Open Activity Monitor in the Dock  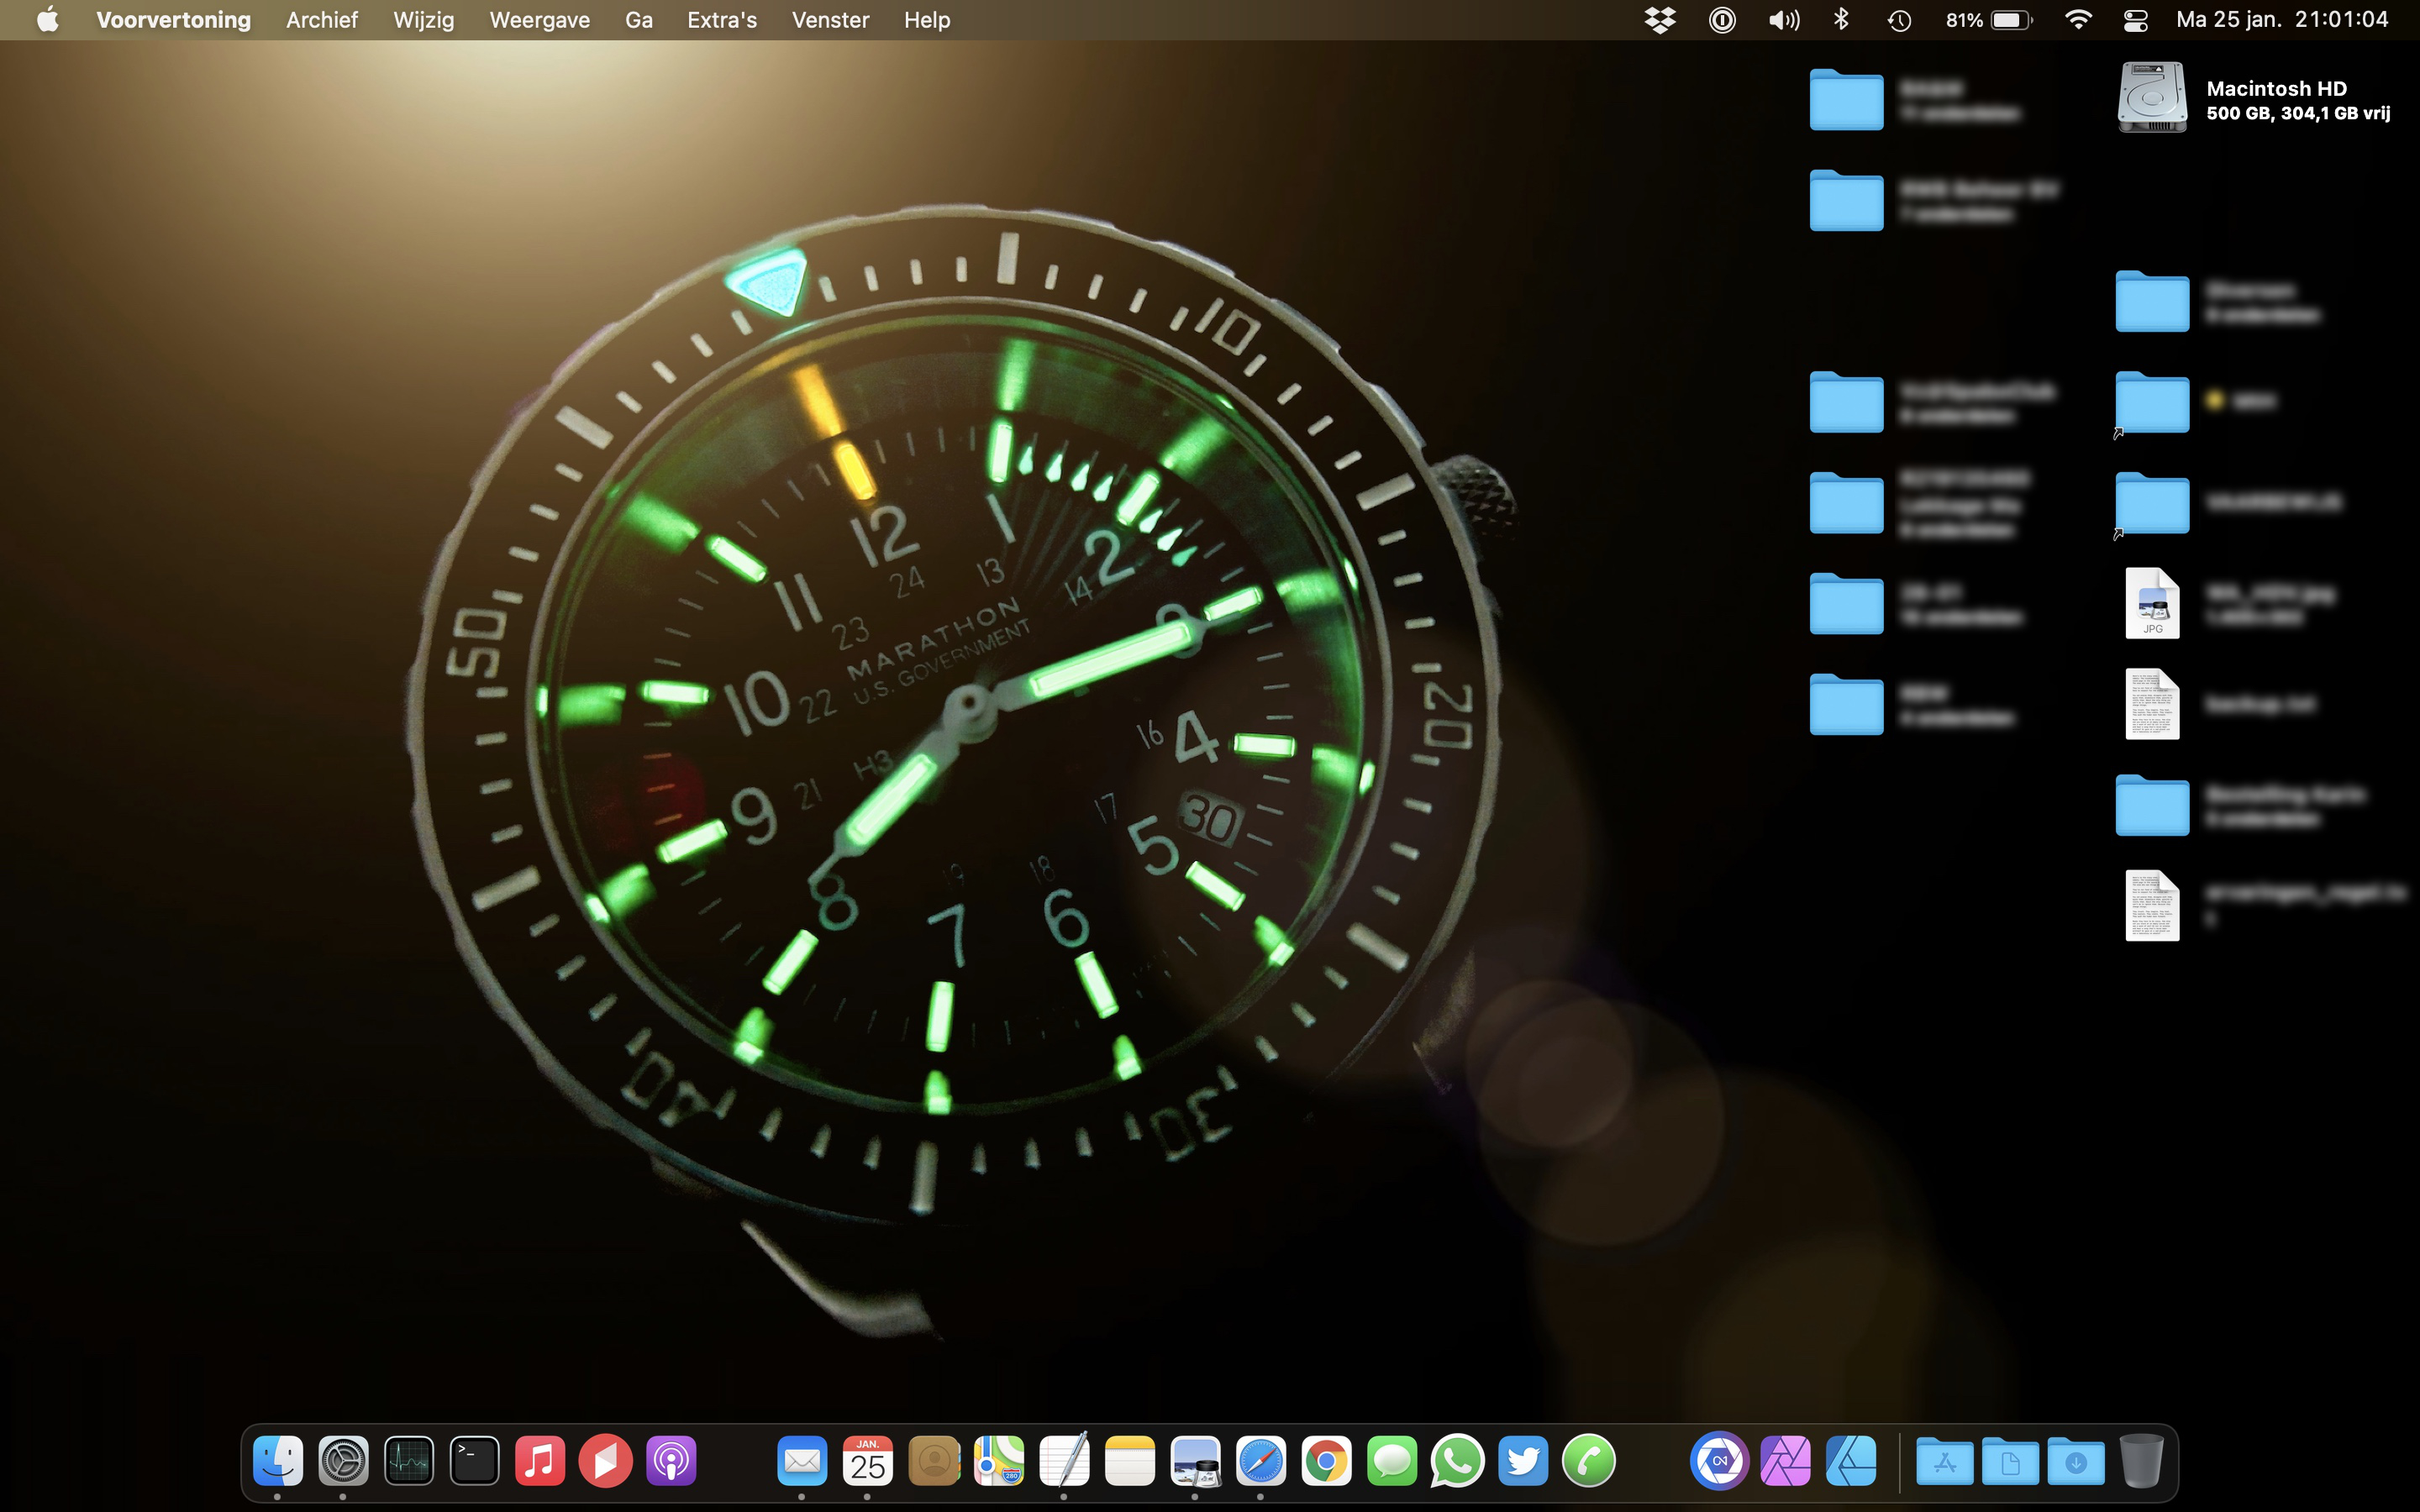tap(409, 1461)
